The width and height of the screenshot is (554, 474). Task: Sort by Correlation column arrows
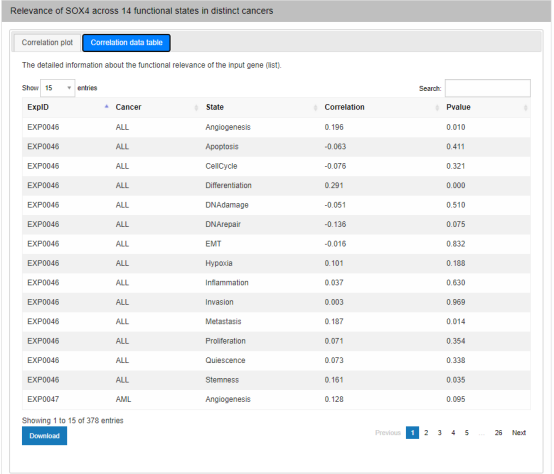tap(437, 107)
